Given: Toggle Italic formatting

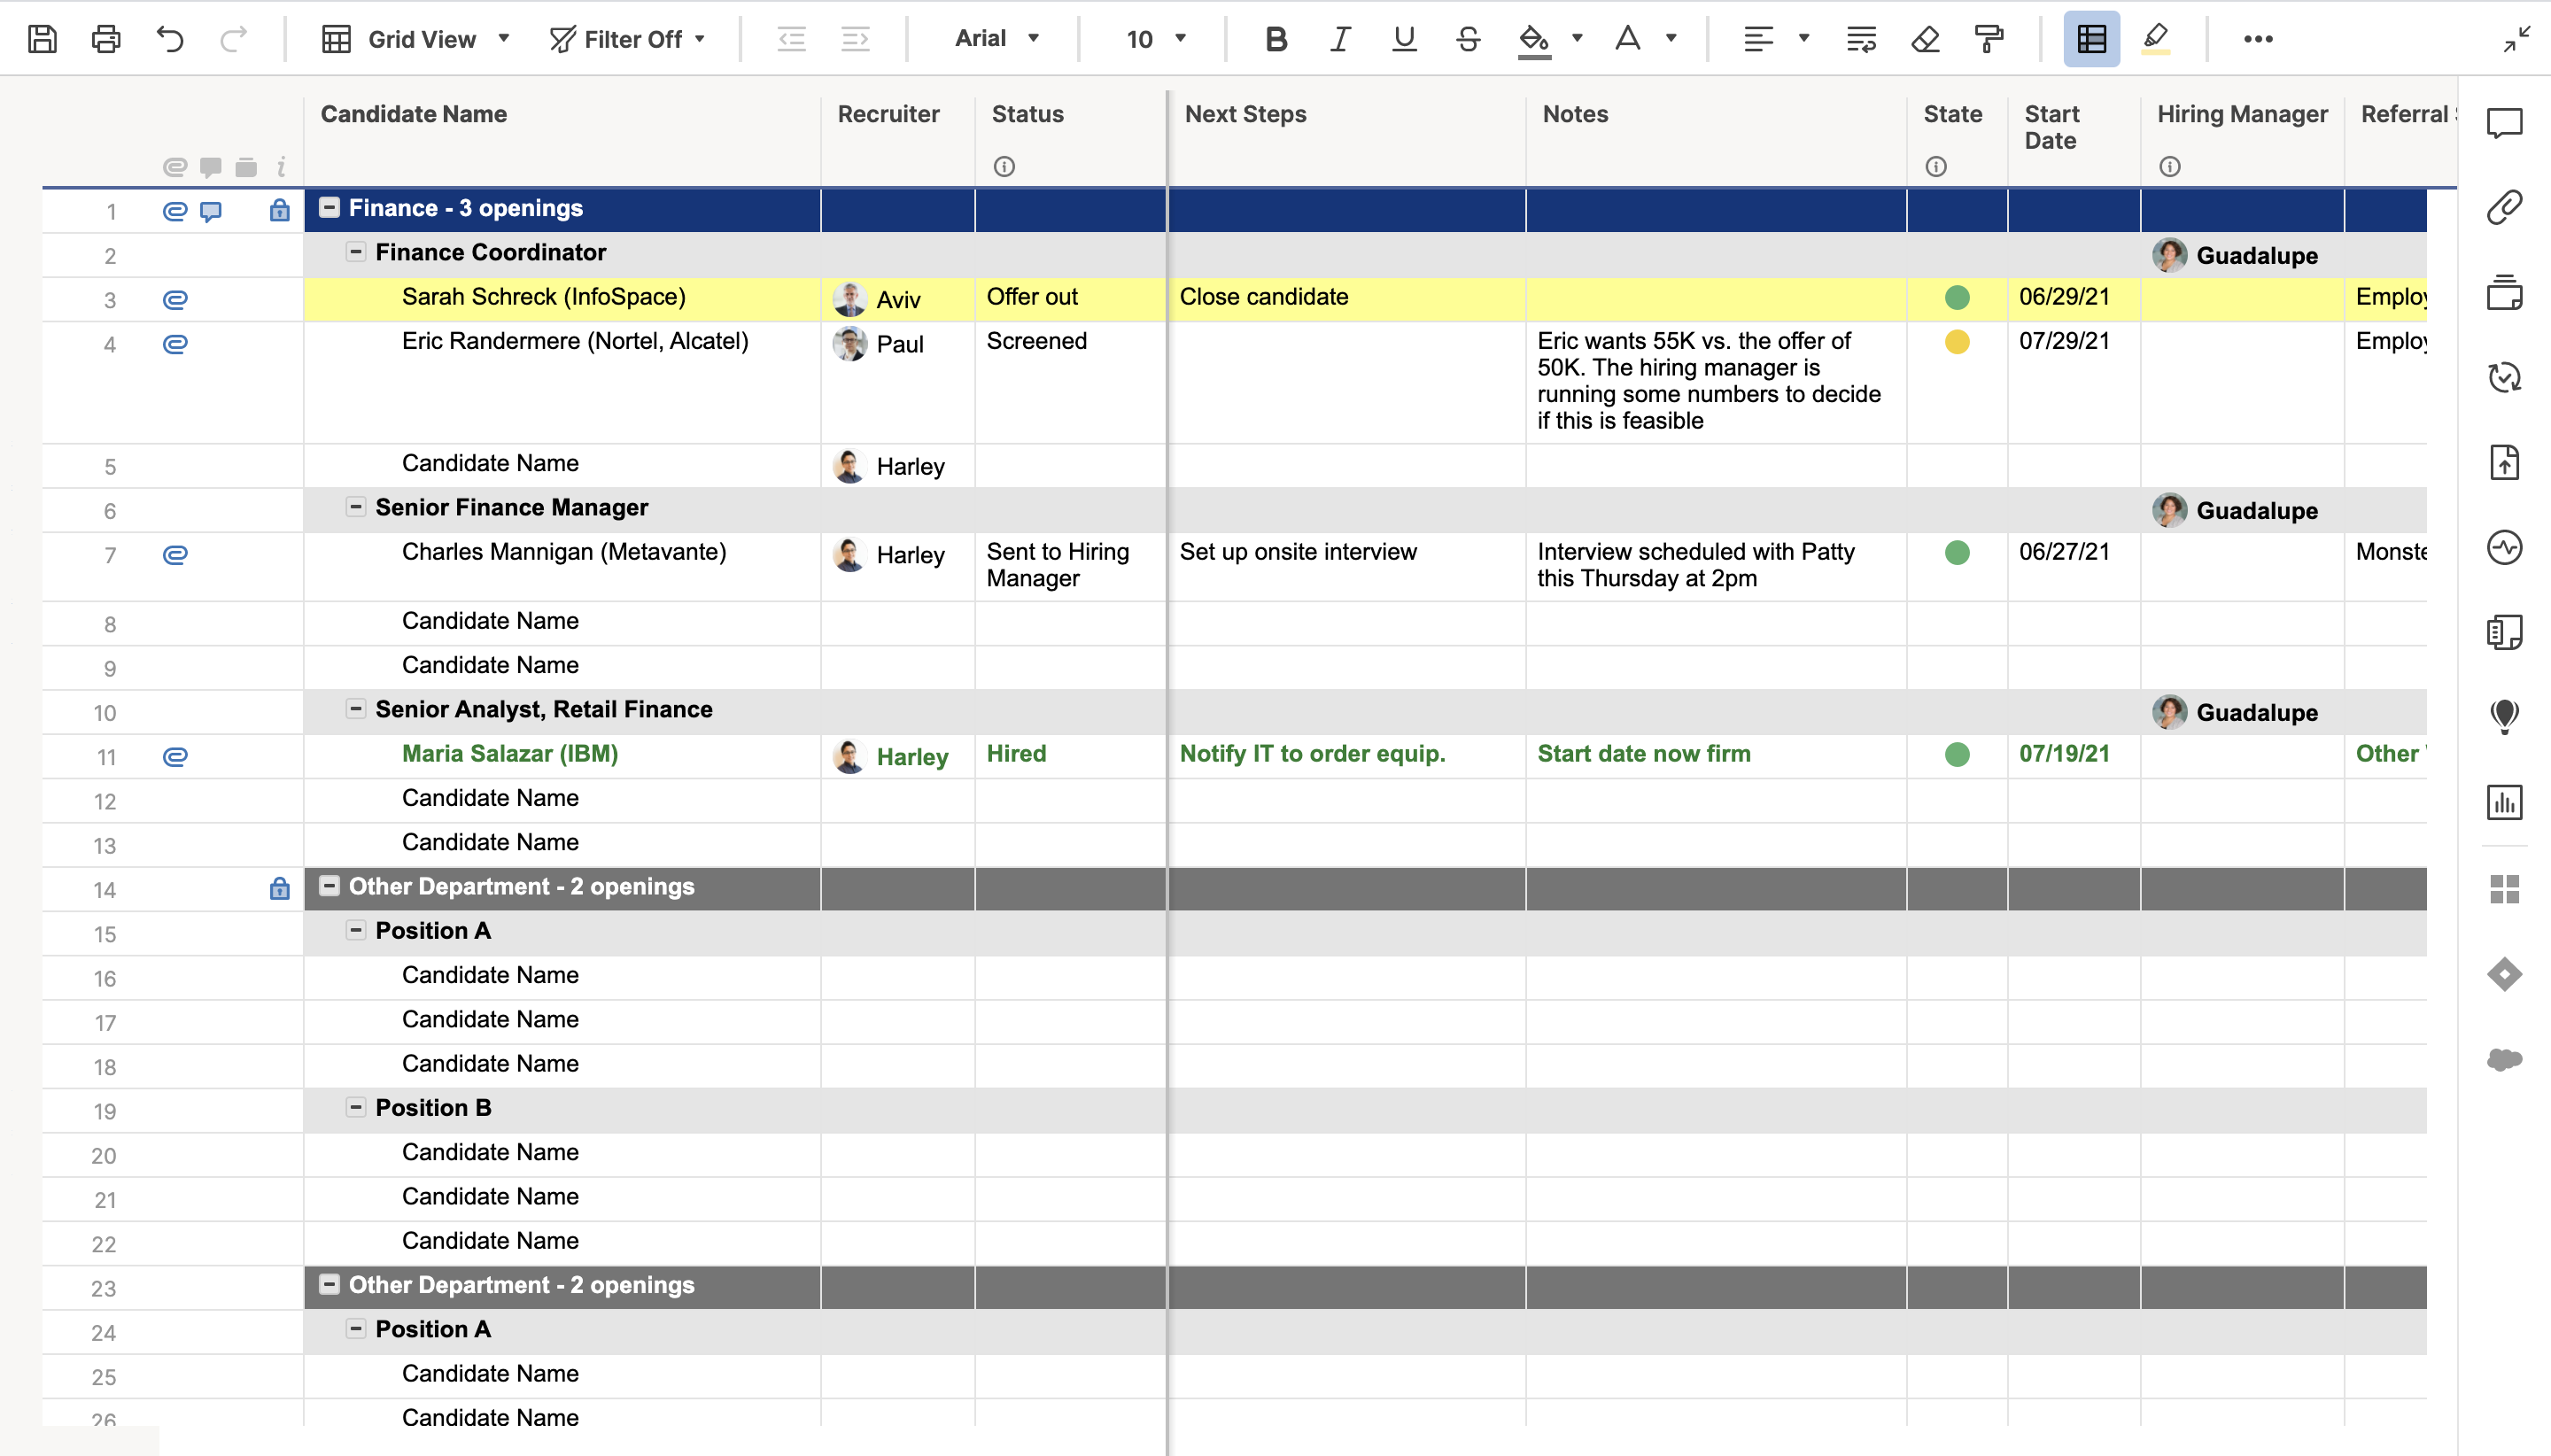Looking at the screenshot, I should pos(1339,39).
